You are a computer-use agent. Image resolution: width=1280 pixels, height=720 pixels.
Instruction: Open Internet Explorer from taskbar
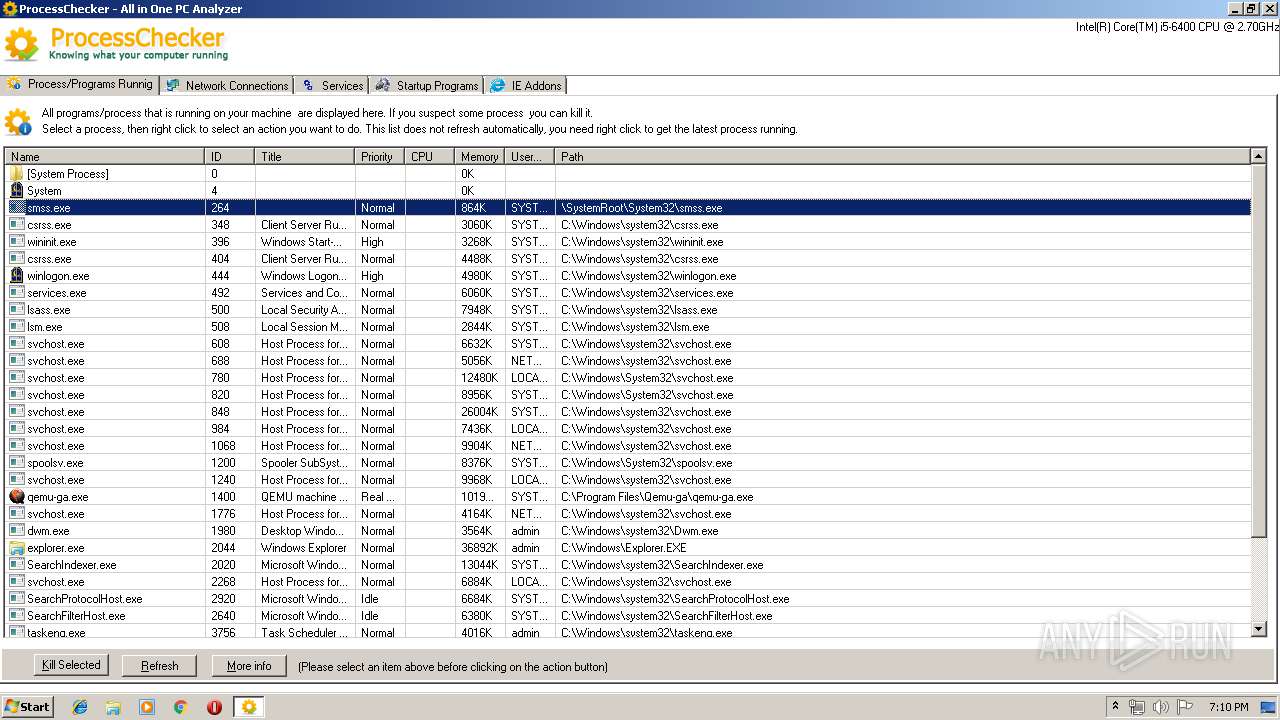80,707
